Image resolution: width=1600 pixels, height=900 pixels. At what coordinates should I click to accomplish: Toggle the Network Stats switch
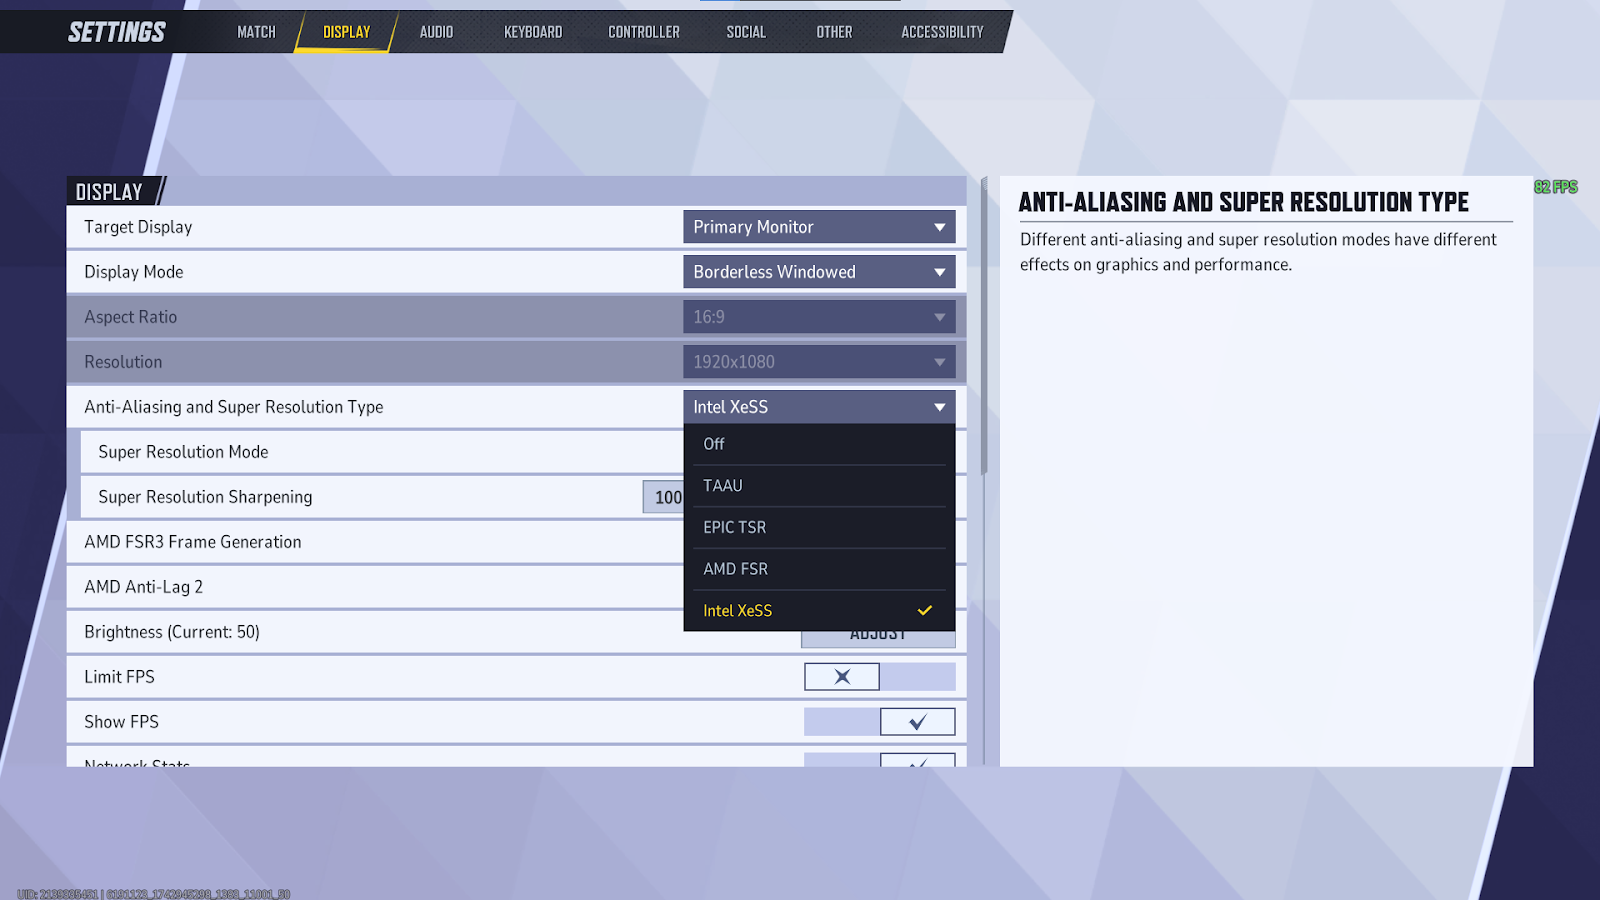coord(879,761)
